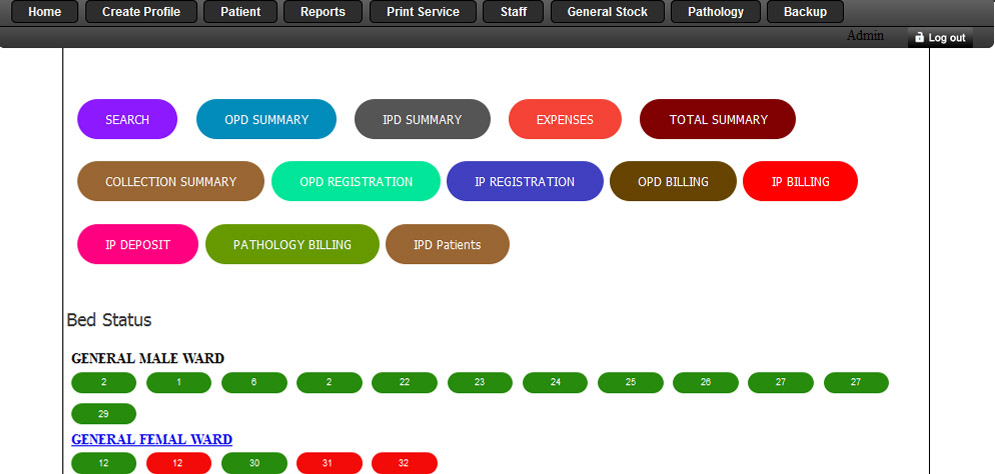Image resolution: width=995 pixels, height=474 pixels.
Task: Click the purple SEARCH button
Action: coord(127,119)
